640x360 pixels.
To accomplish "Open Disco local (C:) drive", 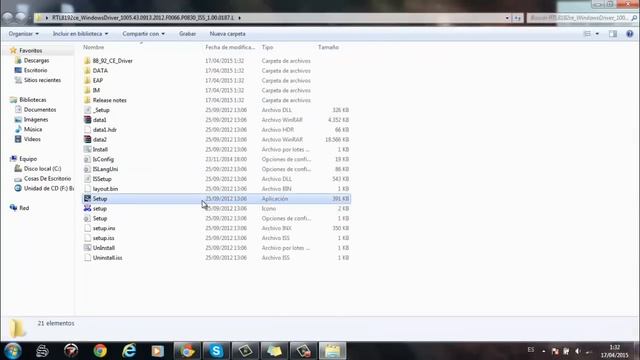I will click(x=42, y=169).
